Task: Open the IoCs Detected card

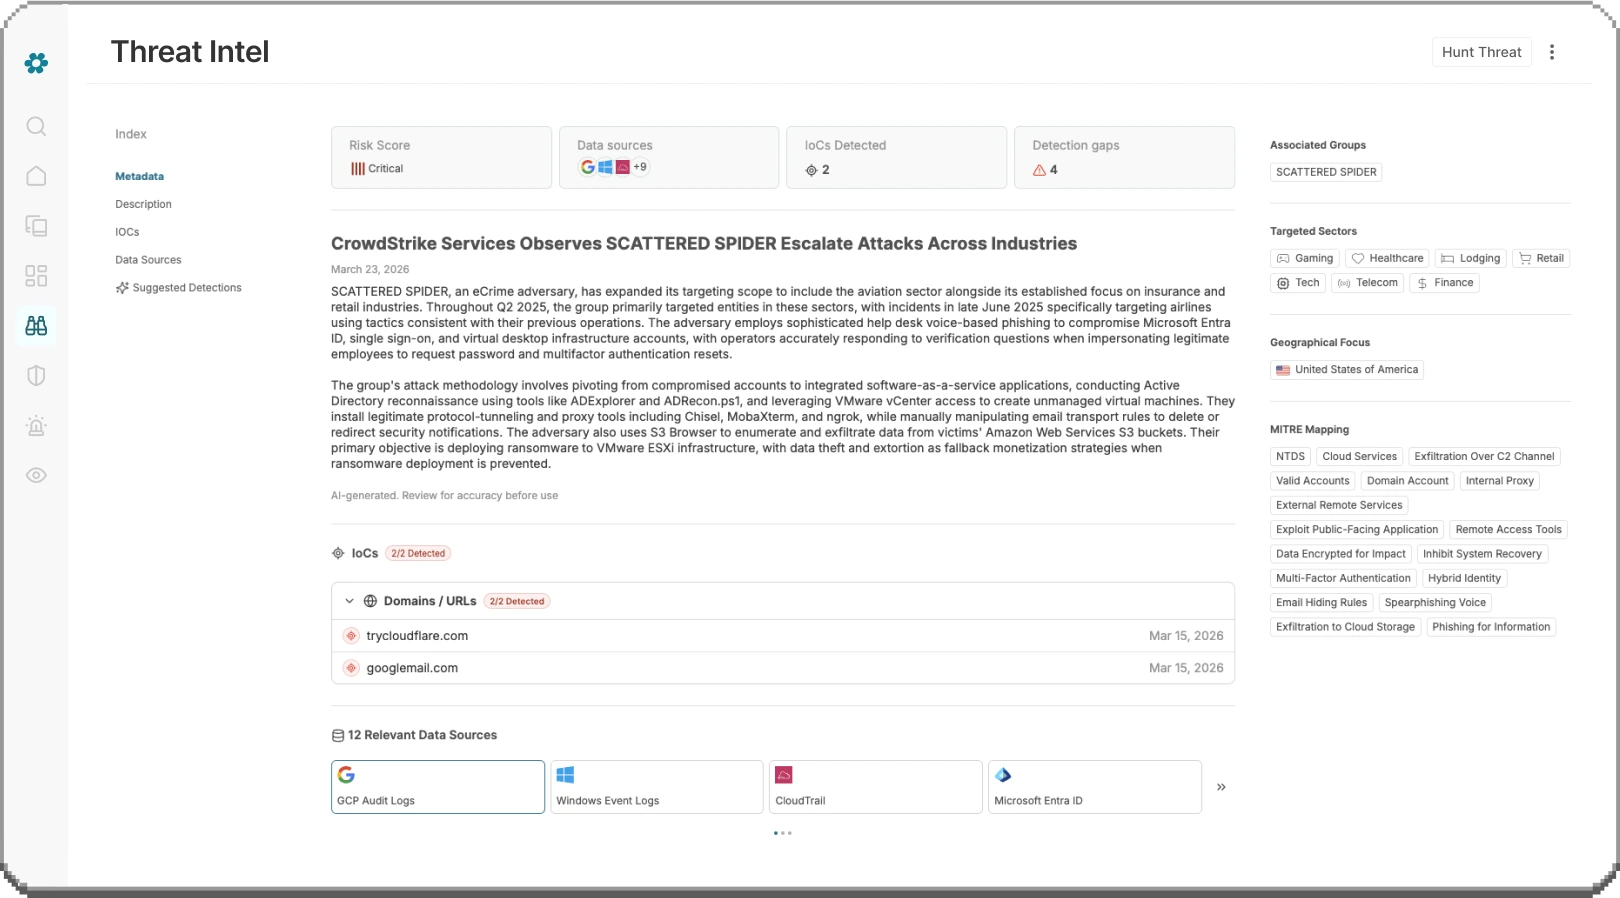Action: (x=896, y=157)
